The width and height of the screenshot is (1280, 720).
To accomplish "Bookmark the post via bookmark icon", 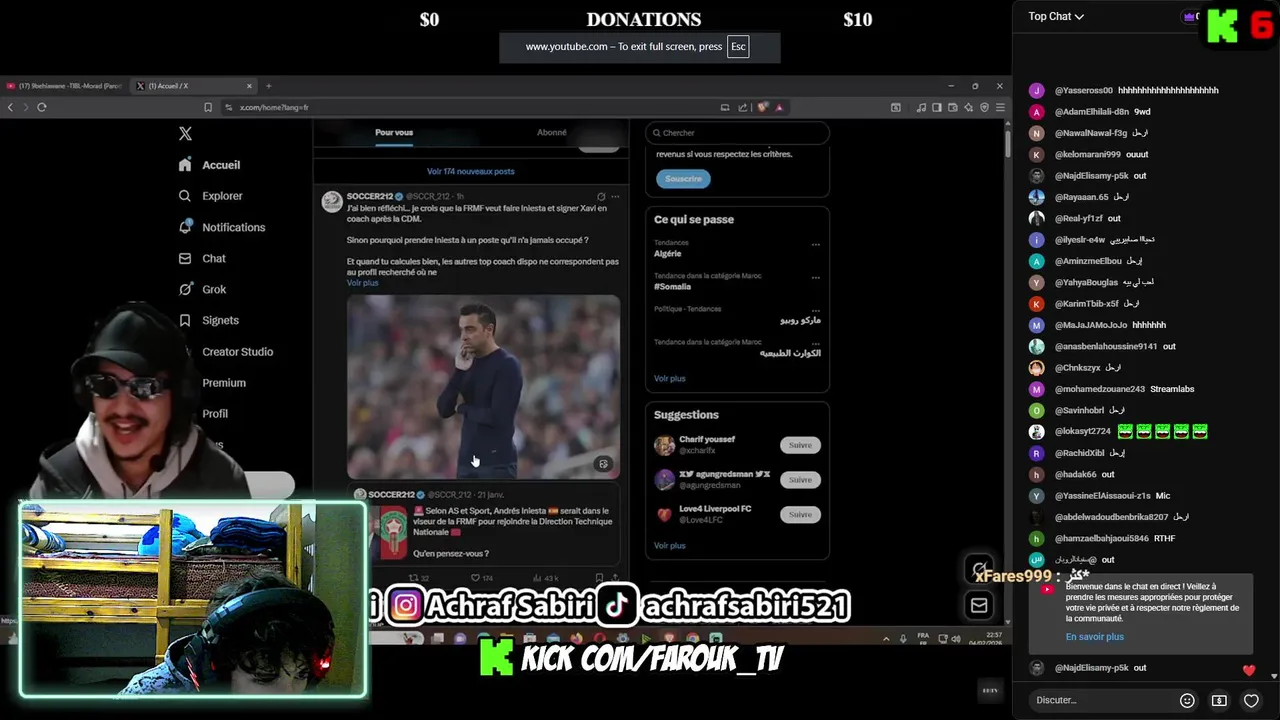I will [x=599, y=578].
